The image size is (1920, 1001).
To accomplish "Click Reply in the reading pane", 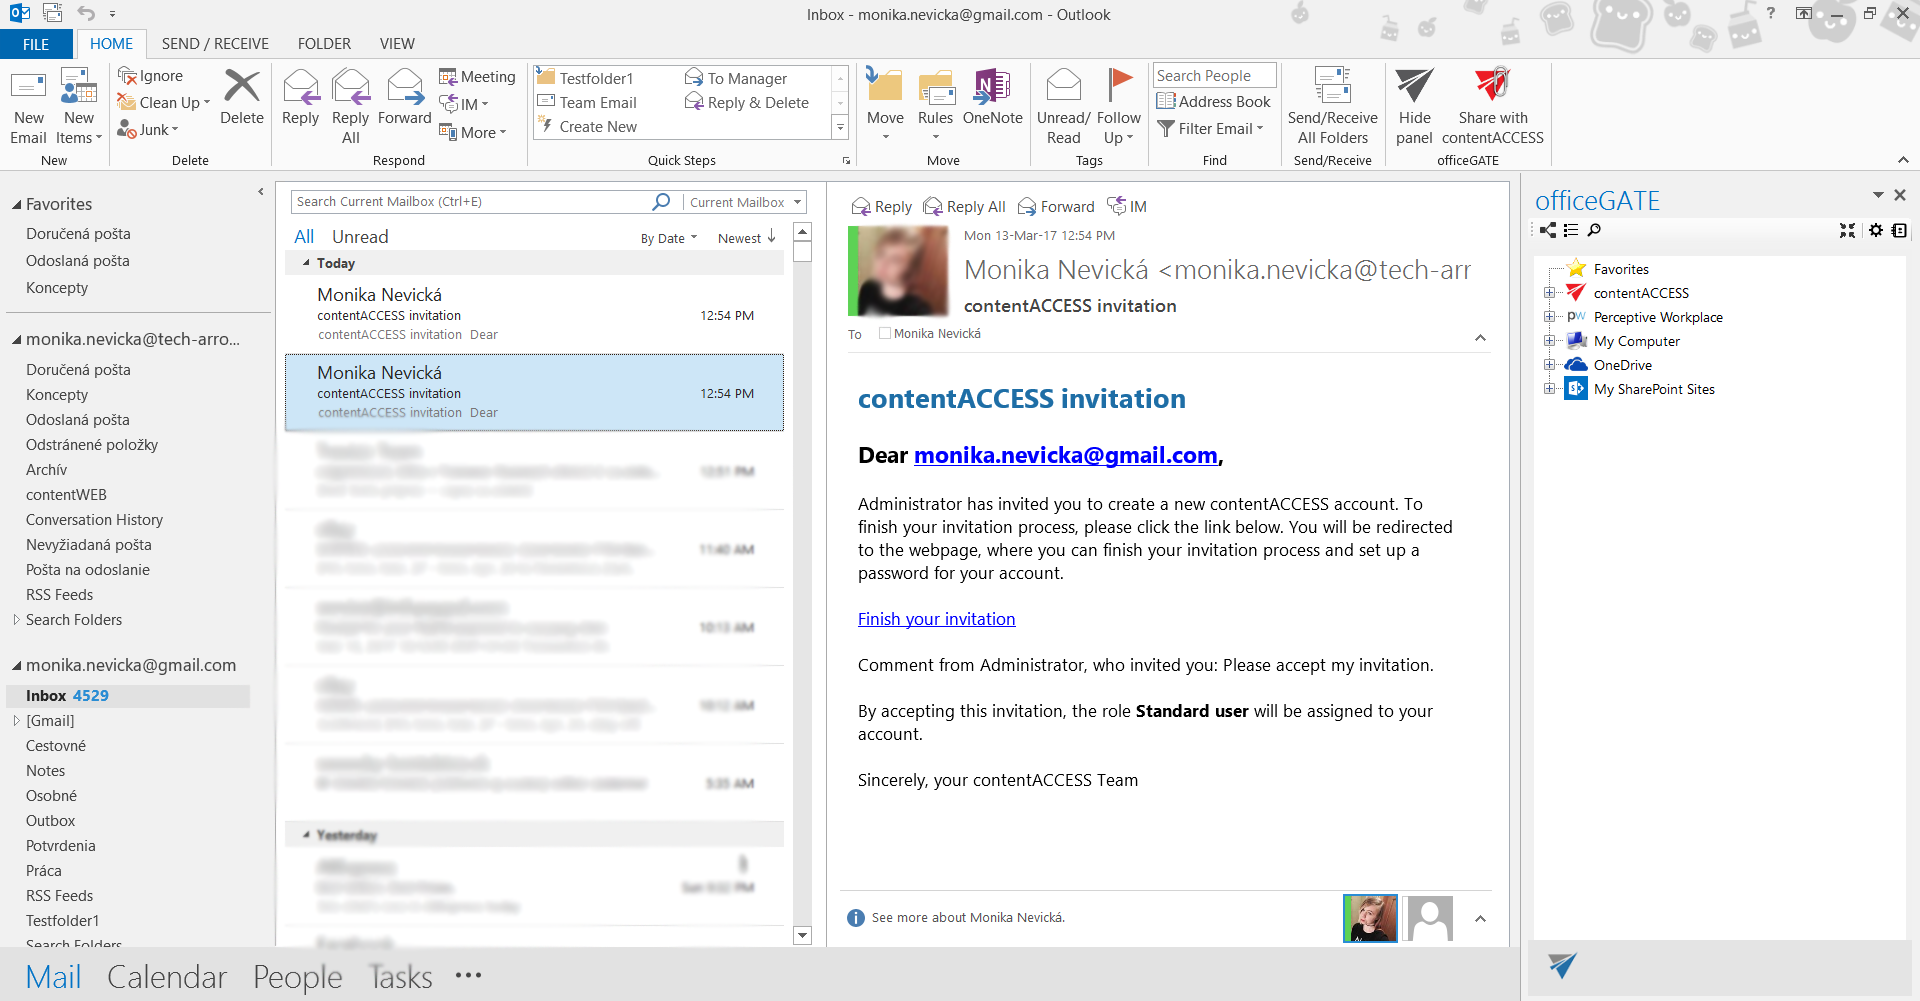I will coord(881,207).
